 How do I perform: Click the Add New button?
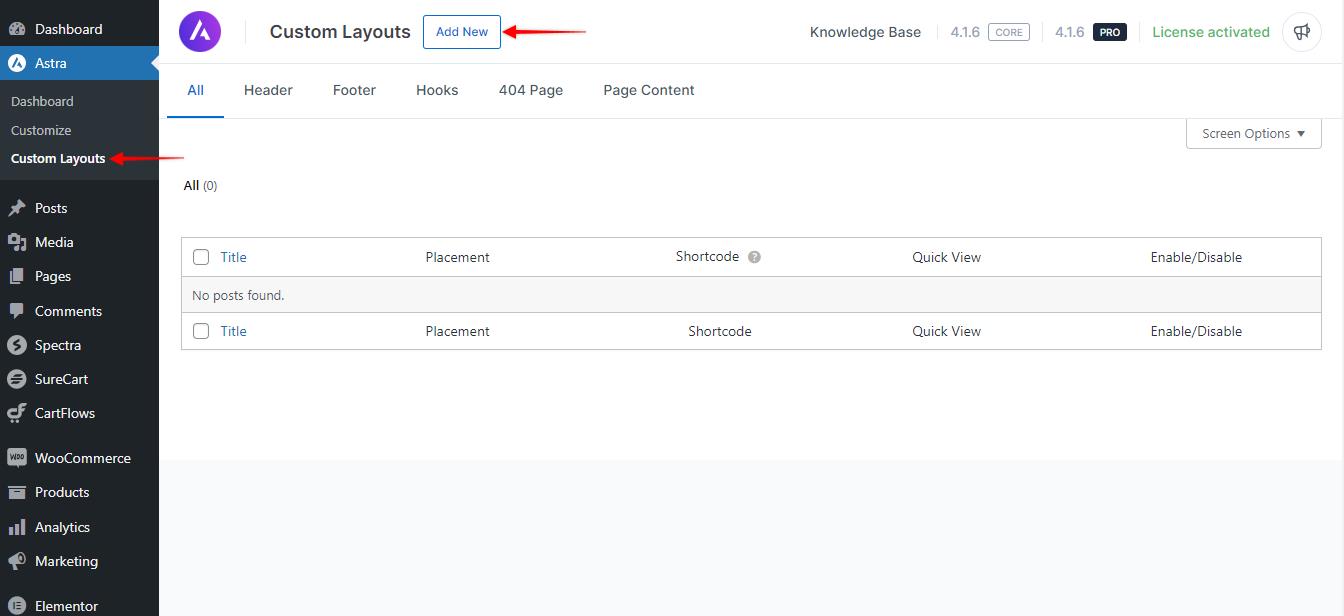point(462,32)
